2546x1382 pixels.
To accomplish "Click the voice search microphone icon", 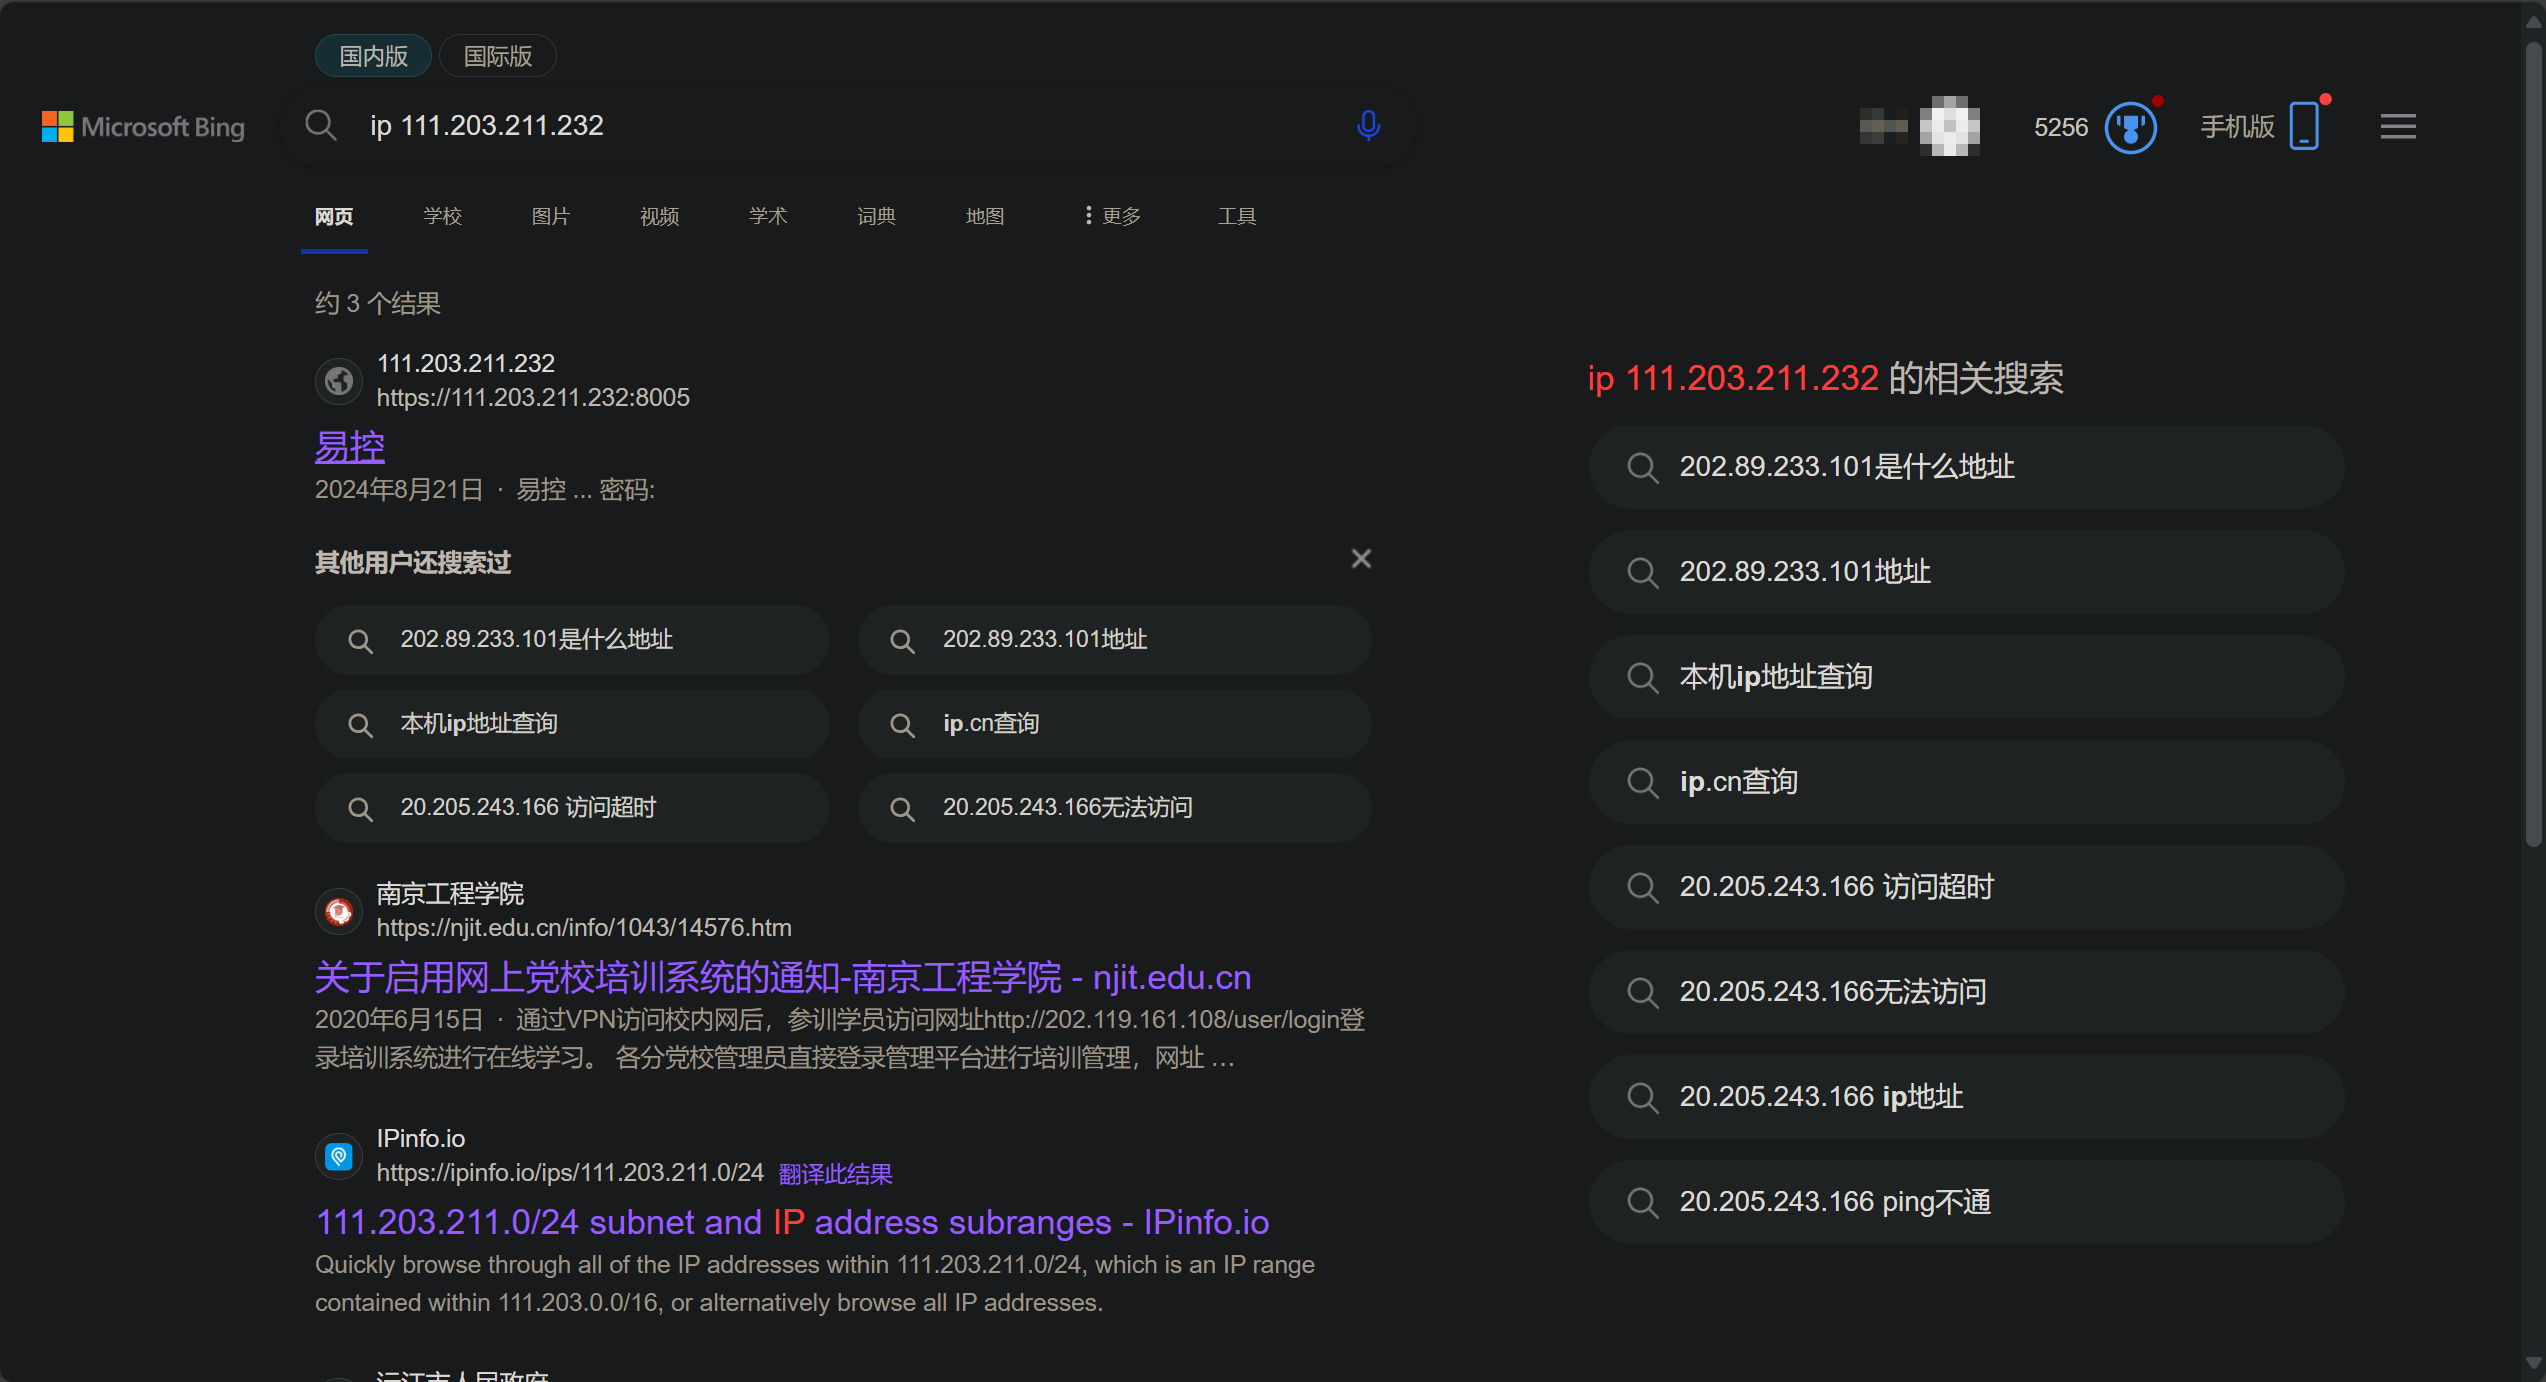I will [1367, 126].
